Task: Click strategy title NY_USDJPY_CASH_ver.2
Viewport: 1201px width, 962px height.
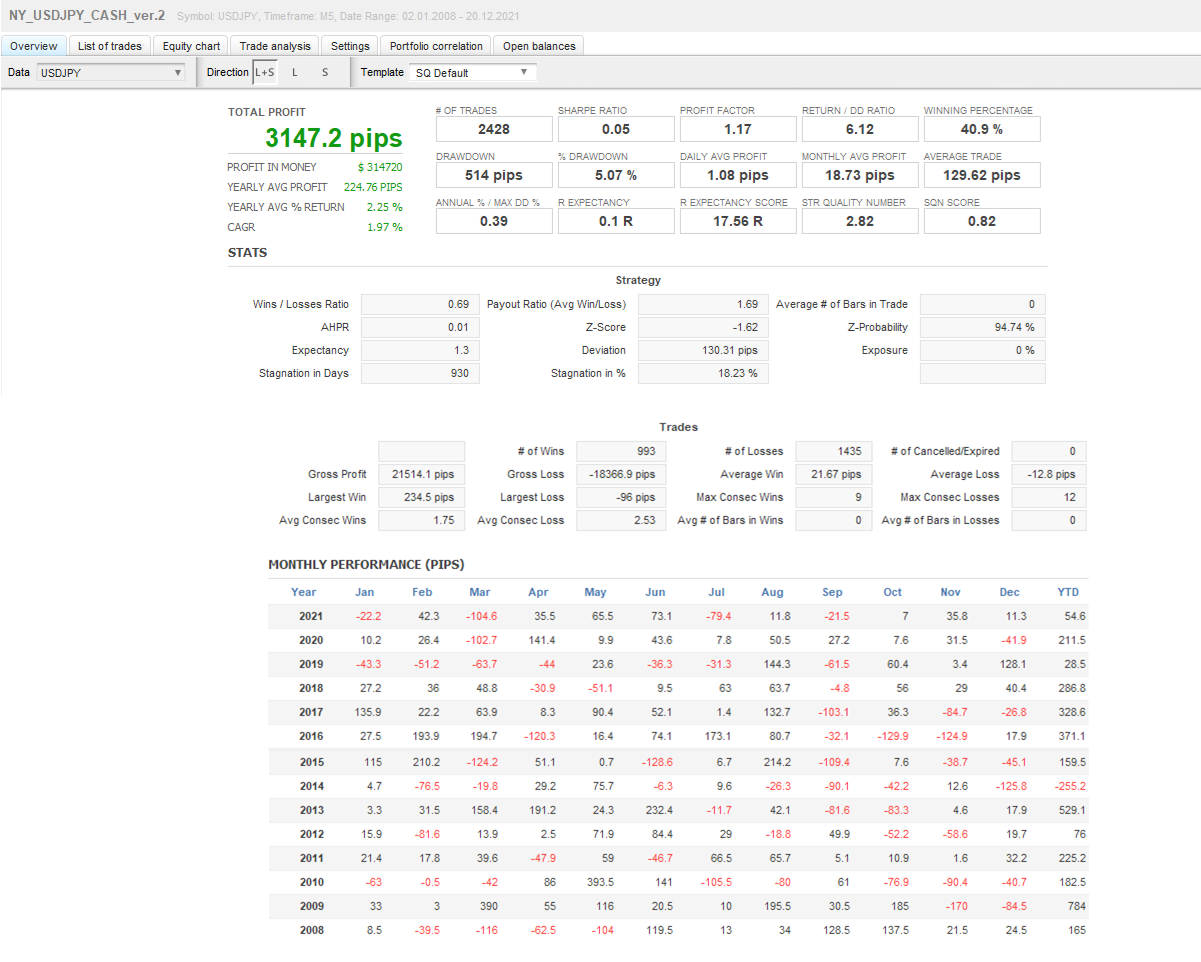Action: (x=87, y=16)
